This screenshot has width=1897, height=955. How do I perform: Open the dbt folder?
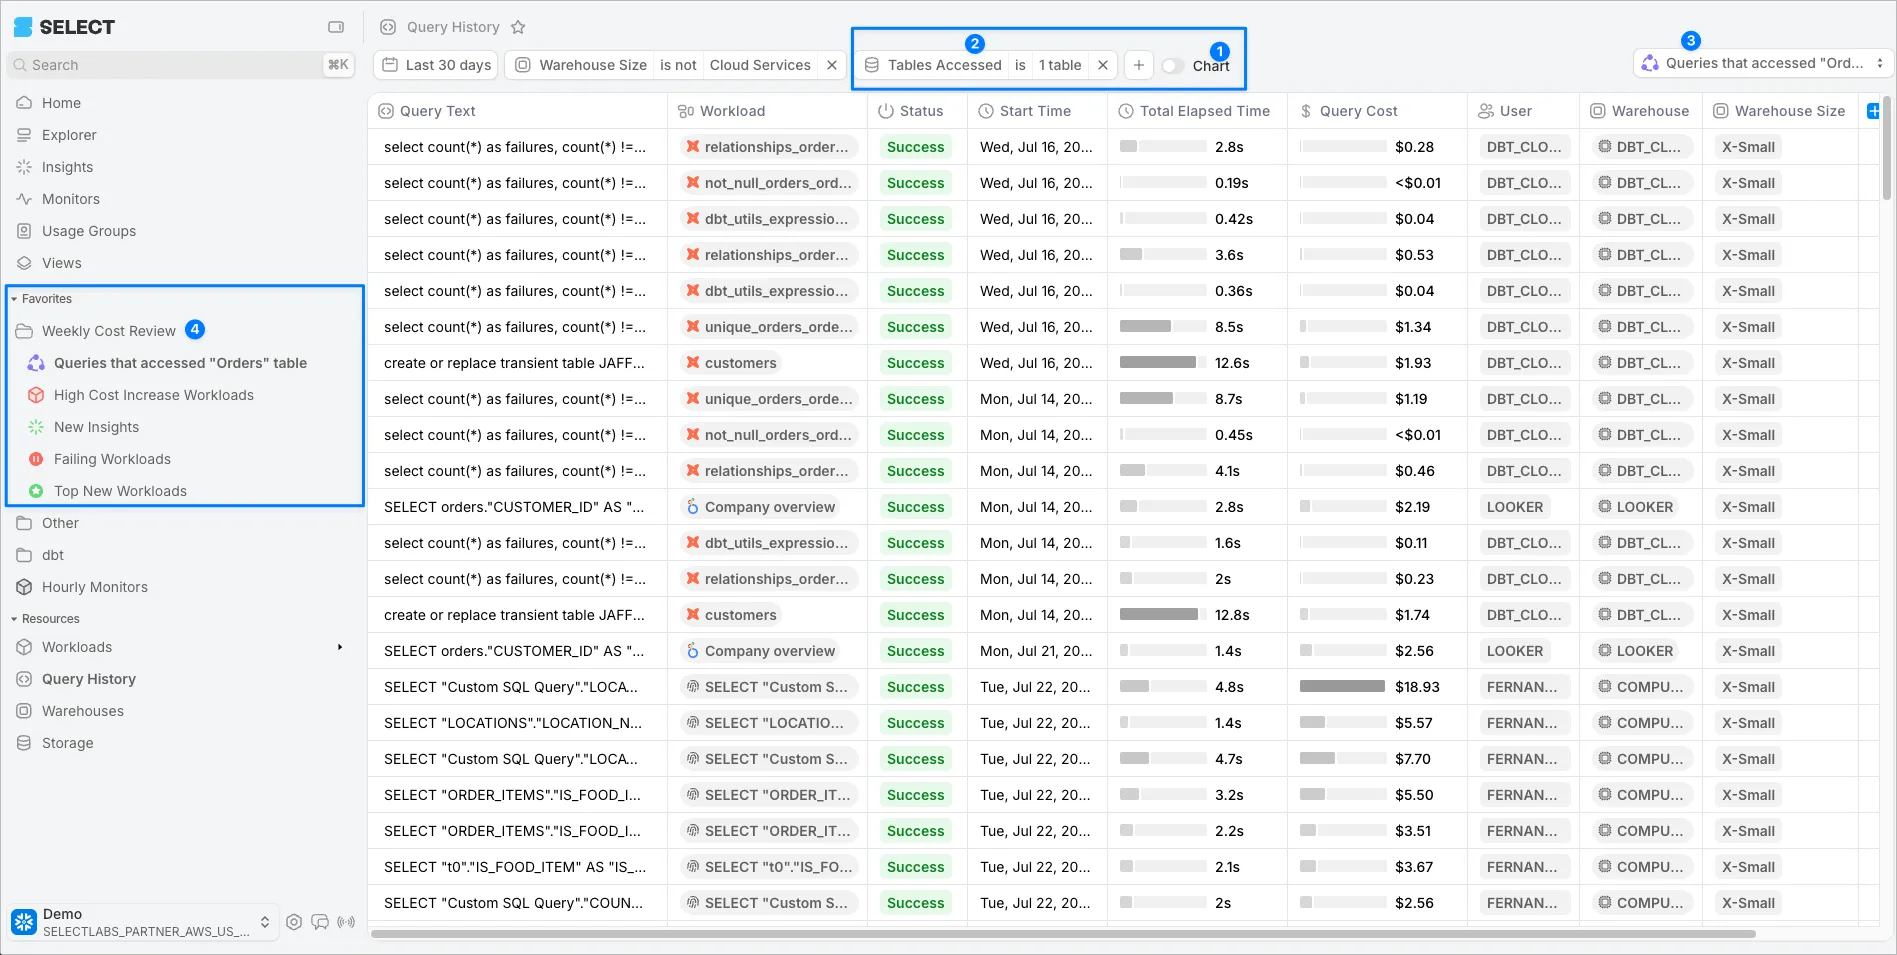53,555
